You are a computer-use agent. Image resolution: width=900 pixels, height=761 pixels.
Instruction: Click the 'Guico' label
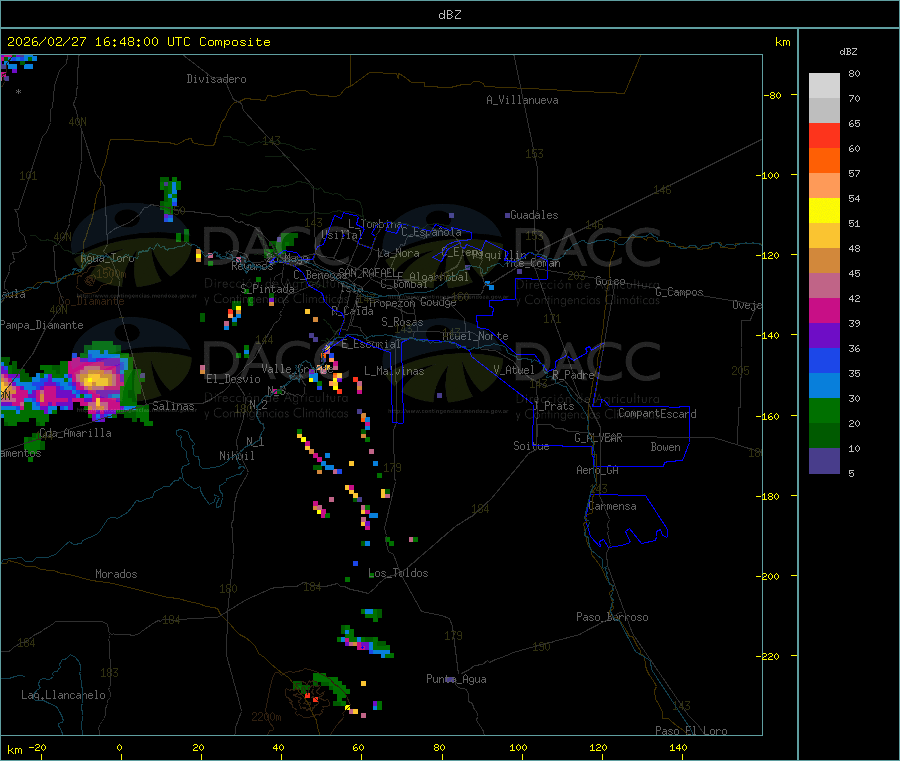610,281
